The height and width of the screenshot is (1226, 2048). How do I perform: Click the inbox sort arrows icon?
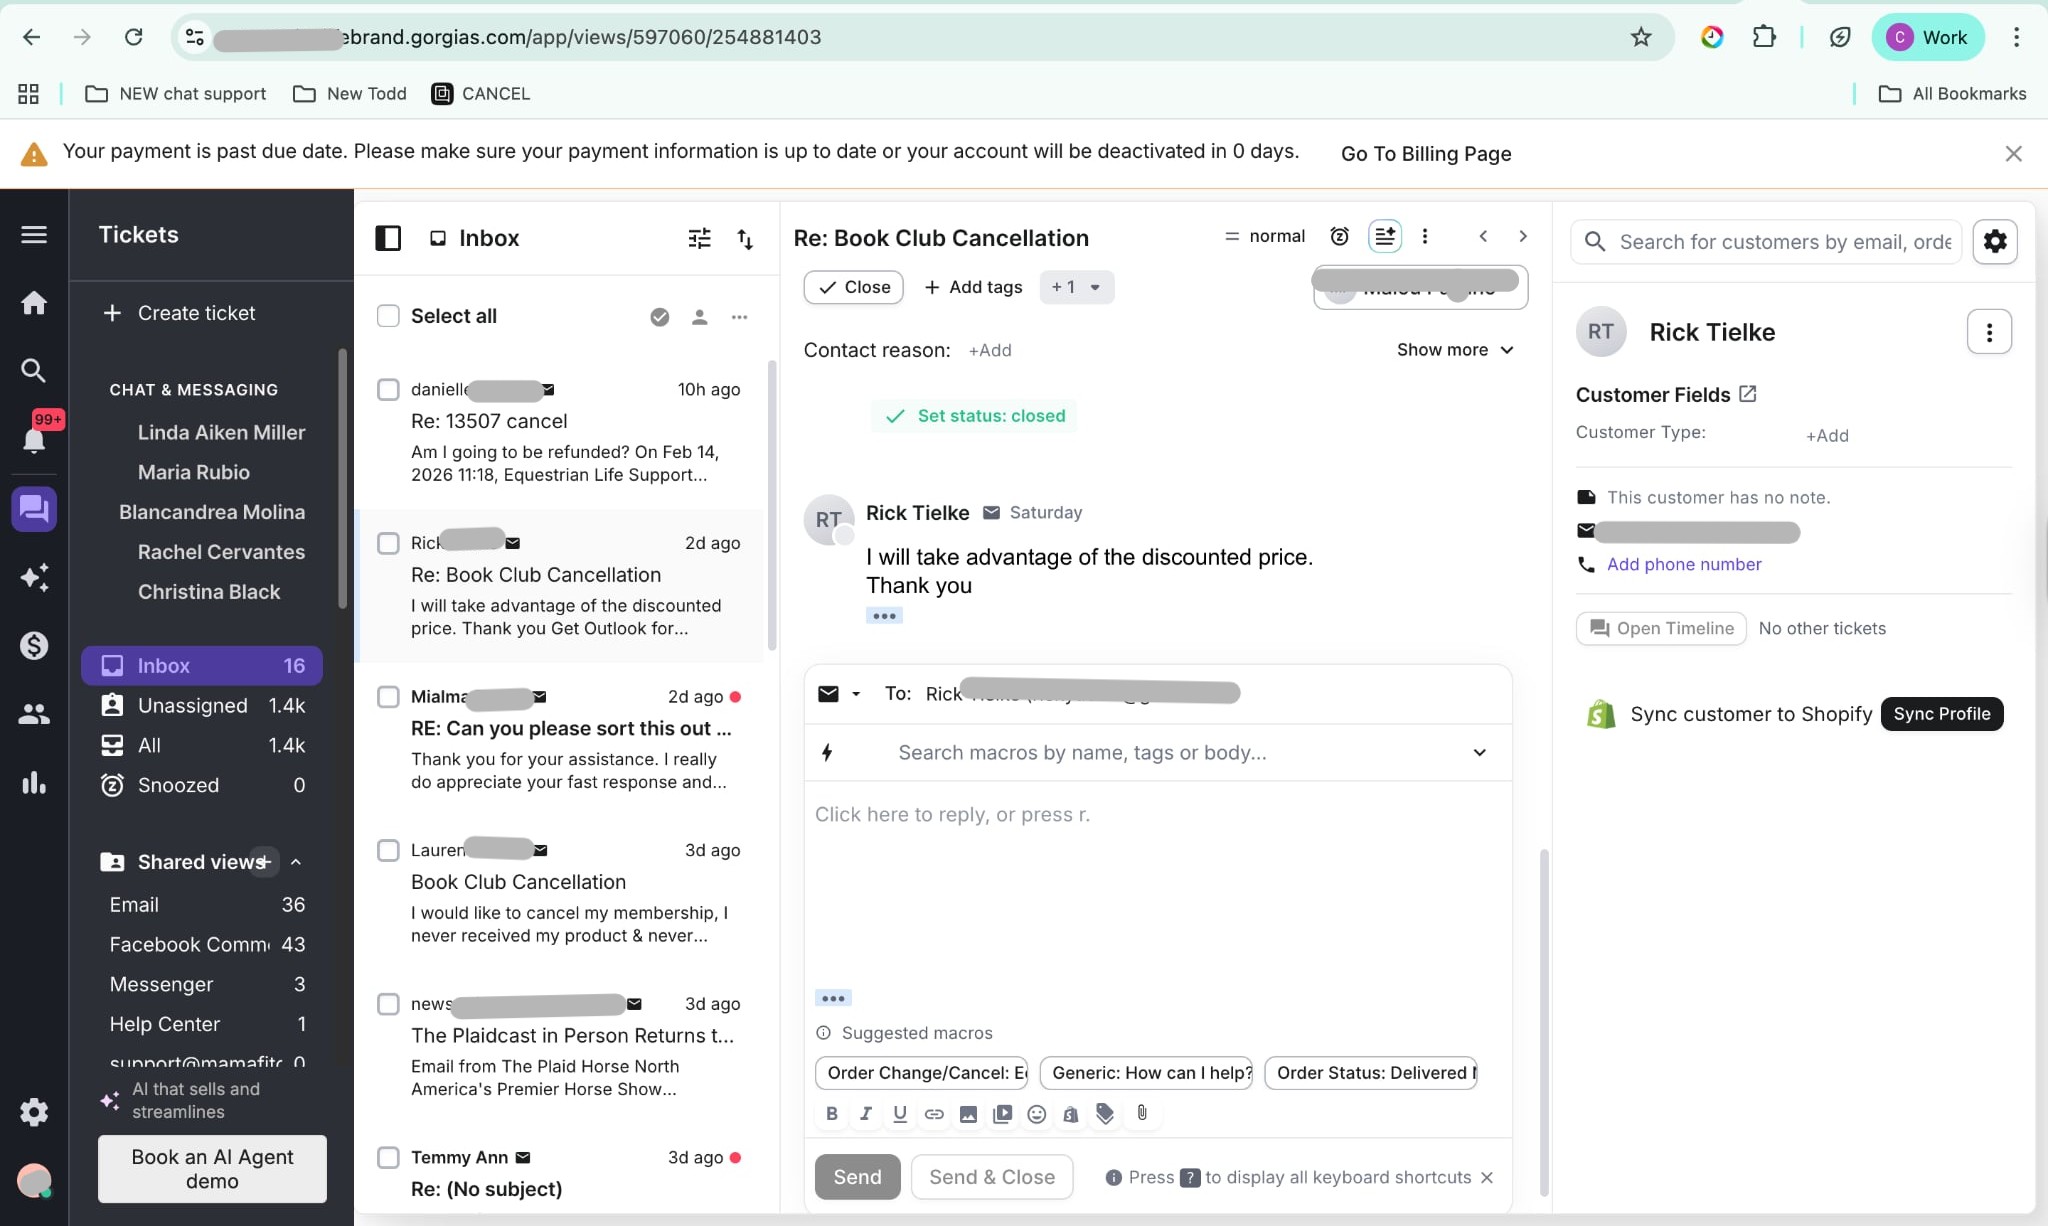[x=745, y=238]
